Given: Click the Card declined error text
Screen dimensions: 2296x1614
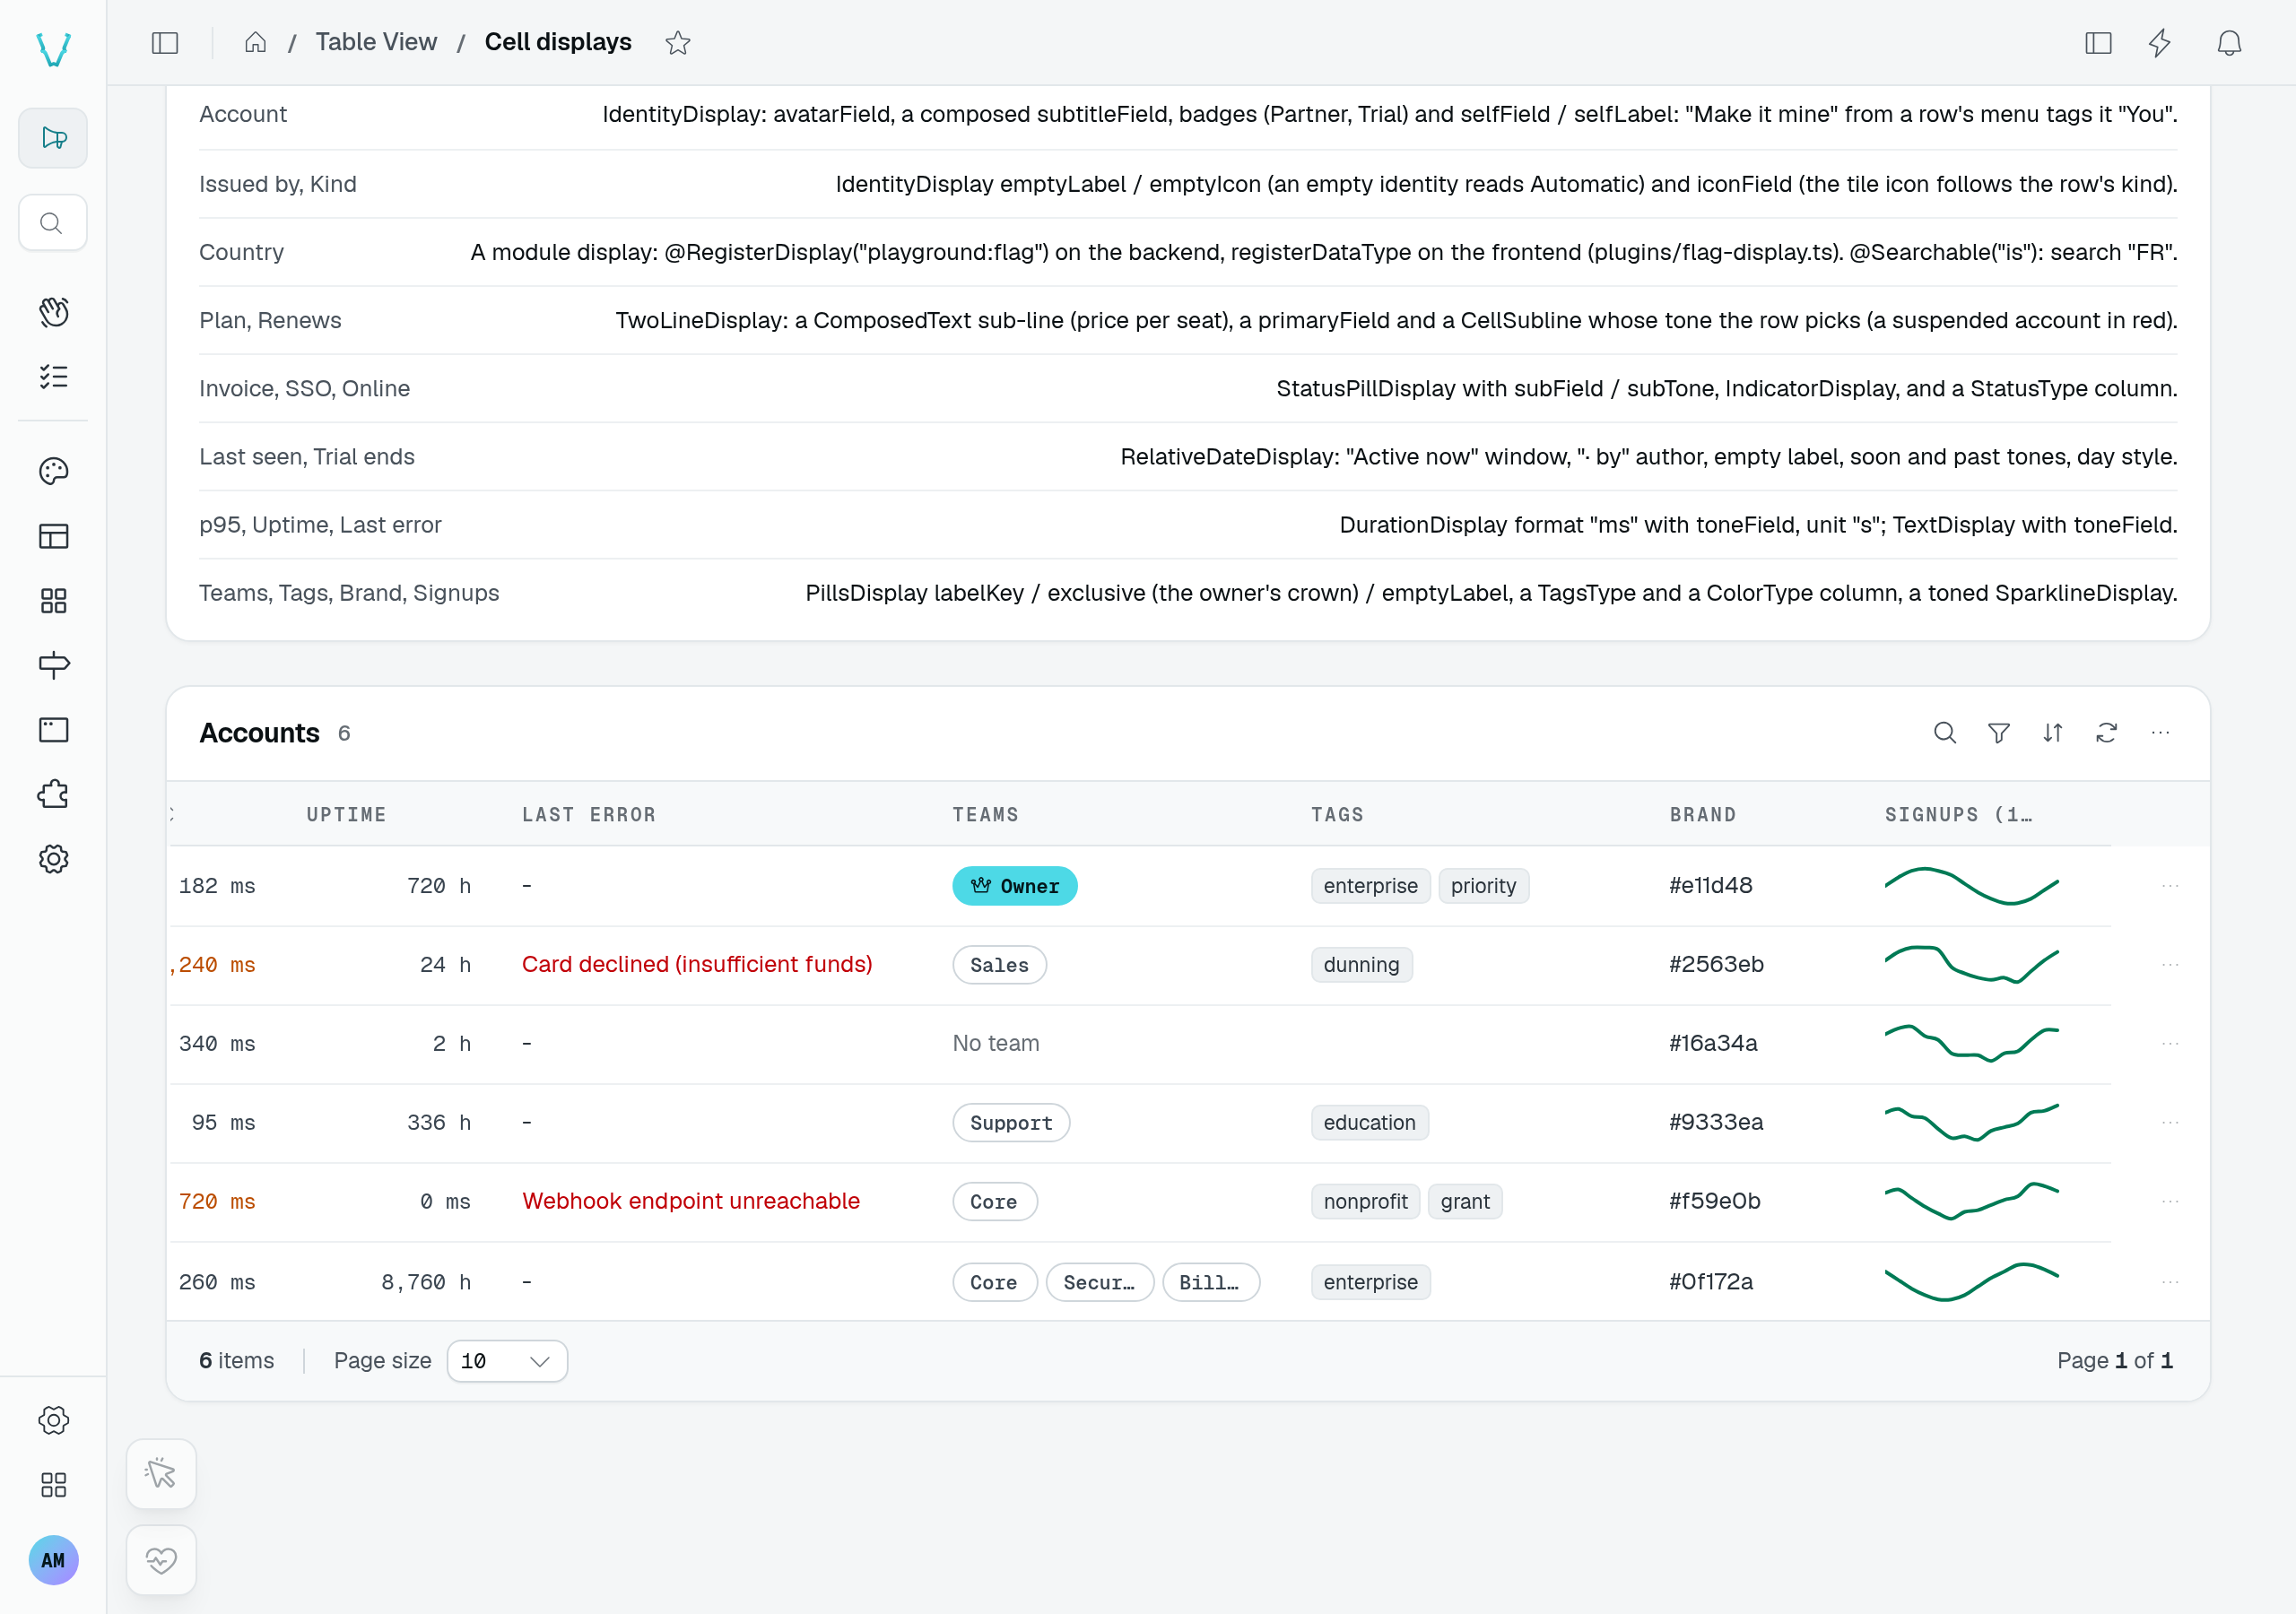Looking at the screenshot, I should [697, 965].
